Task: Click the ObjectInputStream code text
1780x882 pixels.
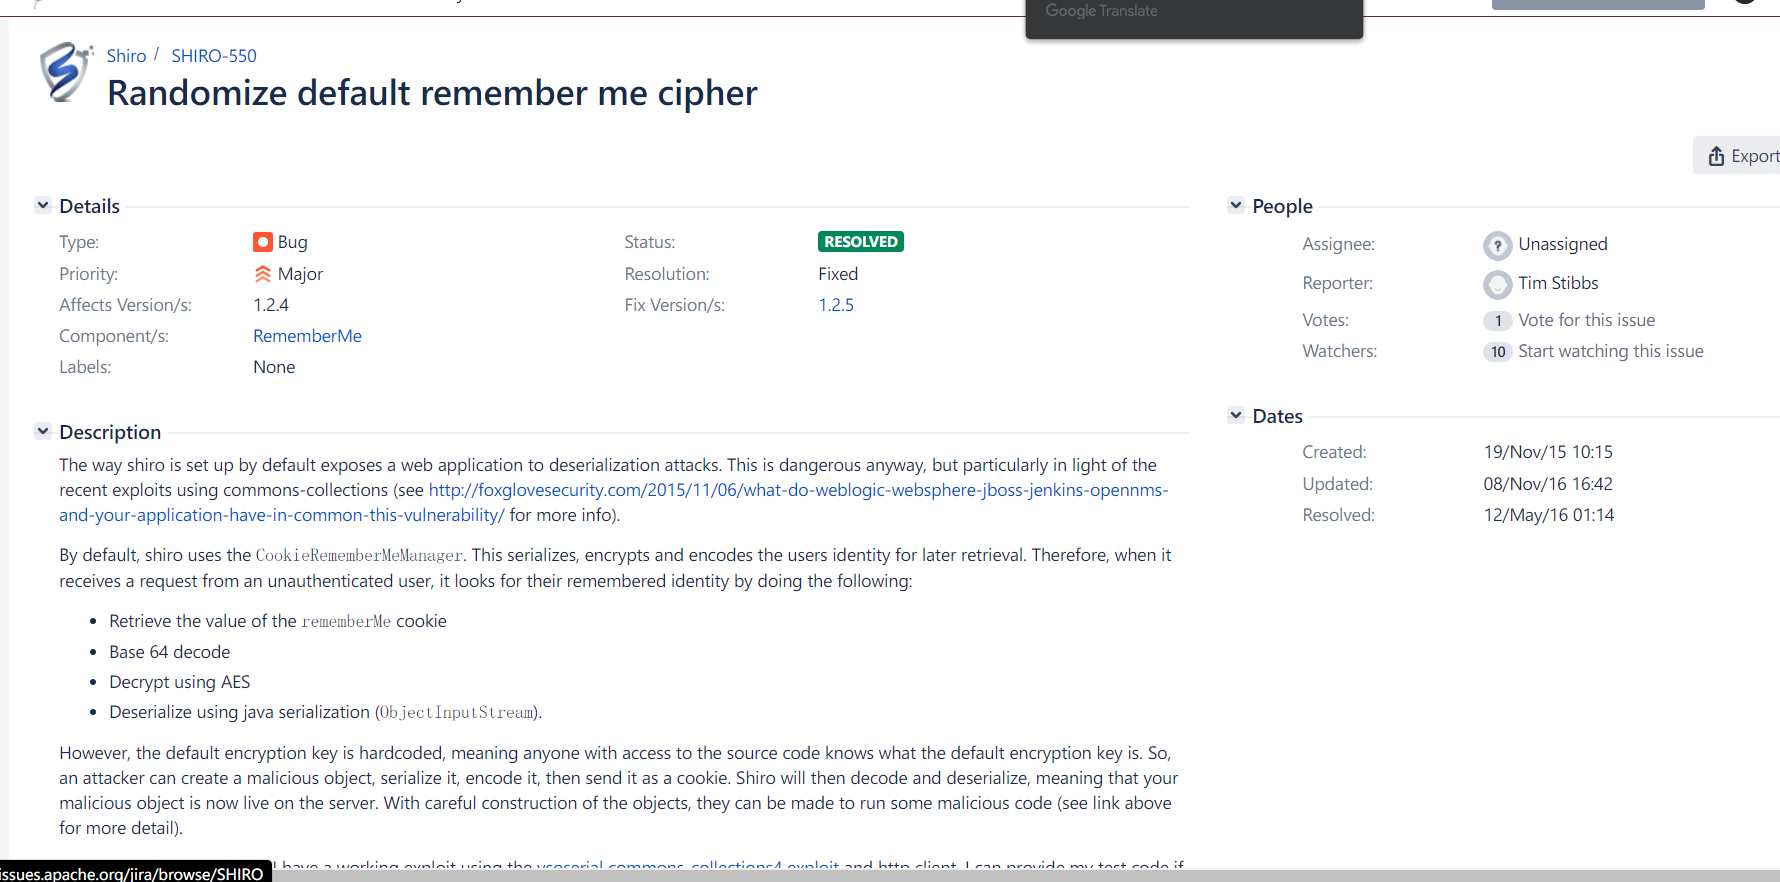Action: pos(457,713)
